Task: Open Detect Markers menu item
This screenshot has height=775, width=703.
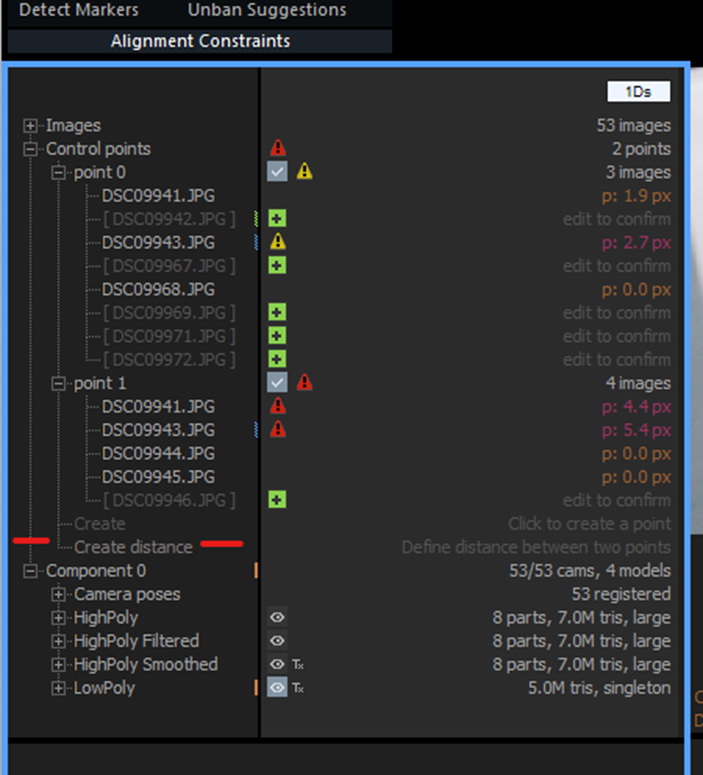Action: (79, 11)
